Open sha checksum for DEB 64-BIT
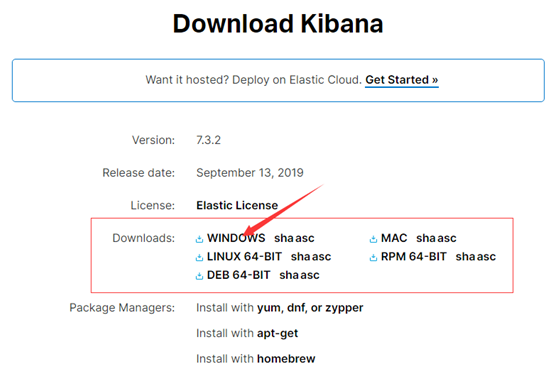This screenshot has width=558, height=371. 289,275
